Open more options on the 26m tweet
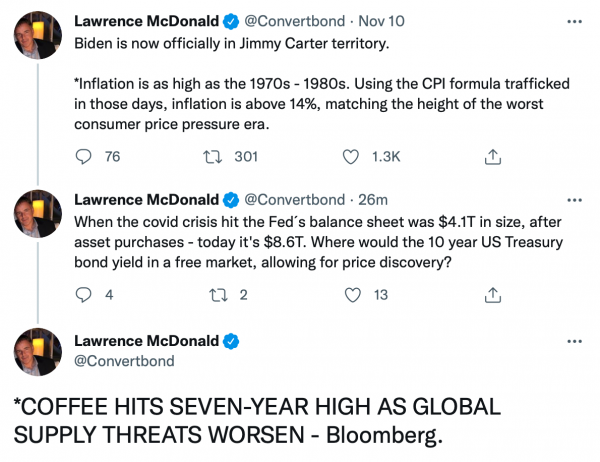Screen dimensions: 600x462 (x=573, y=199)
